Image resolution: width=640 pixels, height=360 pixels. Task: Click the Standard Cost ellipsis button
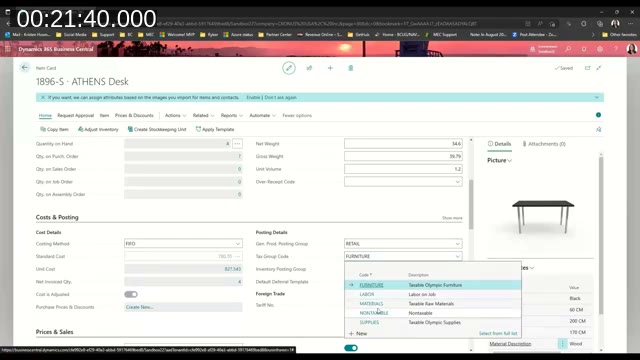point(237,256)
